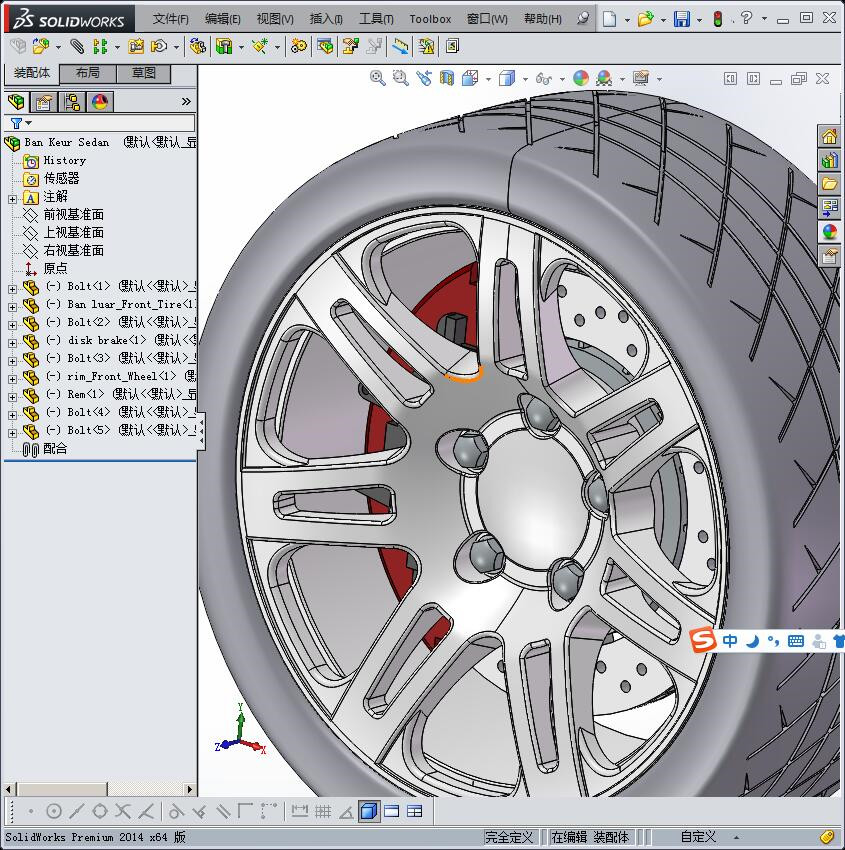Click the View Orientation cube icon

[470, 79]
